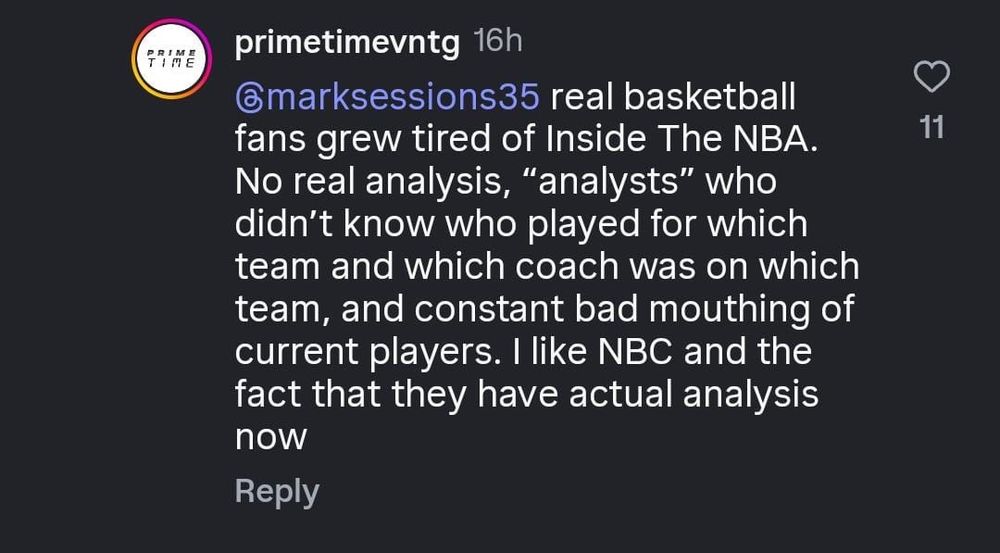The image size is (1000, 553).
Task: Click the last word 'now' of comment
Action: pyautogui.click(x=270, y=437)
